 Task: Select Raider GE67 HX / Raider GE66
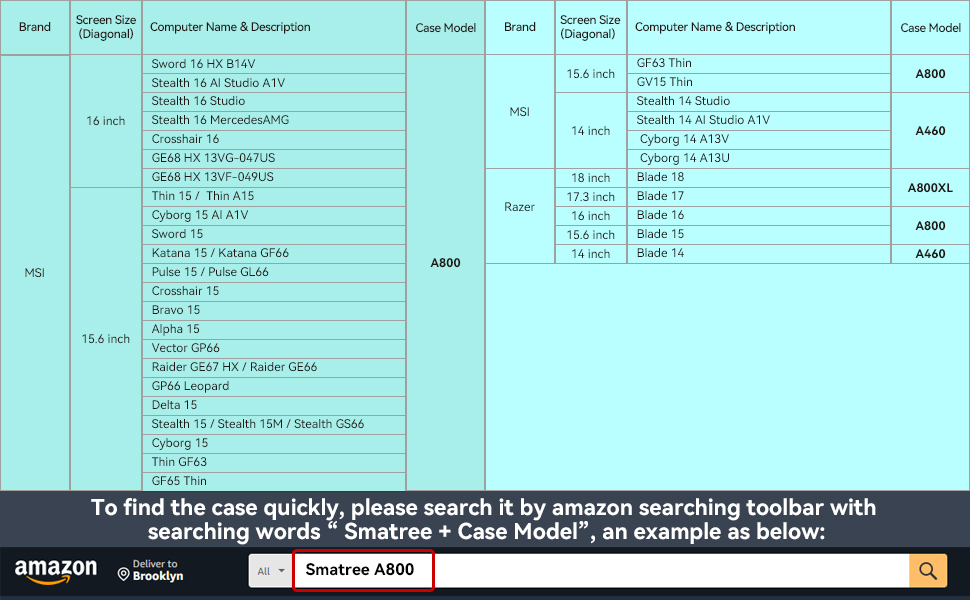tap(273, 368)
